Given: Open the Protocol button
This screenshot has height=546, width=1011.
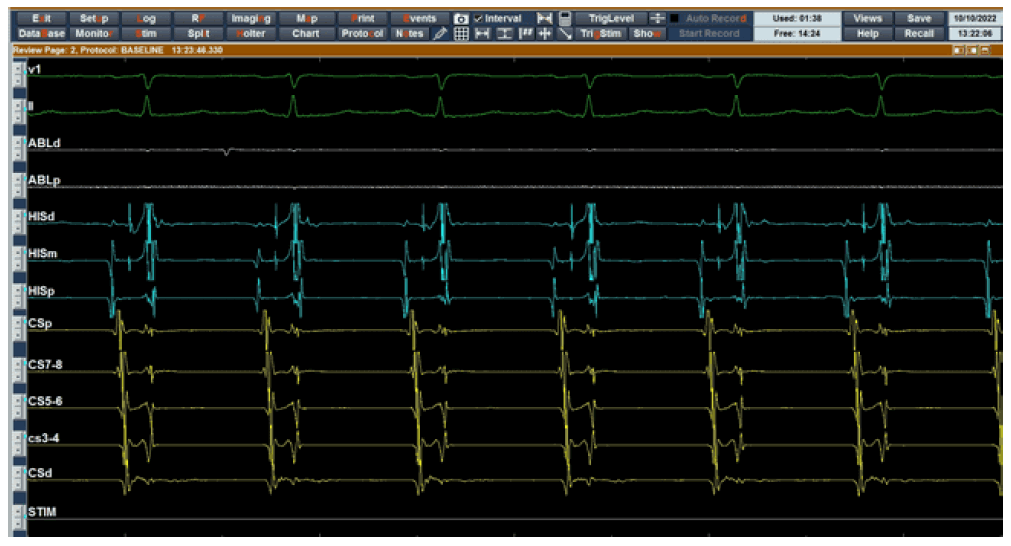Looking at the screenshot, I should [362, 34].
